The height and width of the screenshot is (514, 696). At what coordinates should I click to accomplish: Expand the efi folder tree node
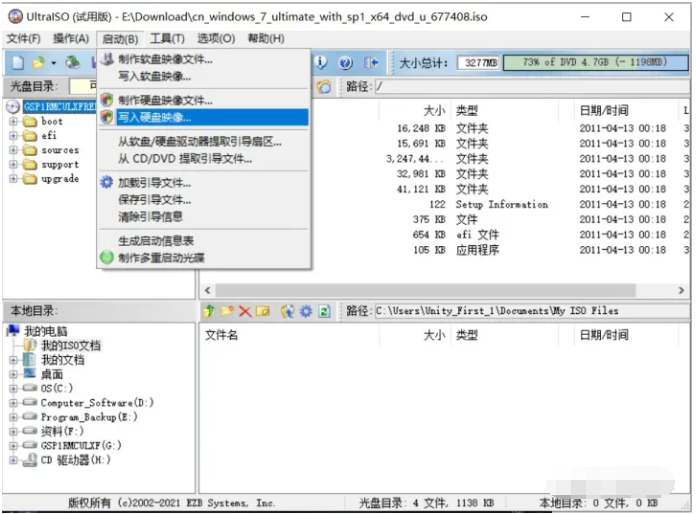click(x=13, y=135)
